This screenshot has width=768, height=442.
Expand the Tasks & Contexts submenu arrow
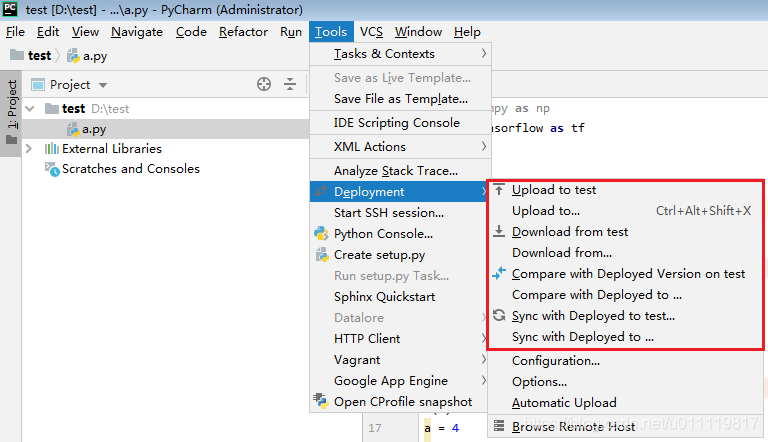483,53
